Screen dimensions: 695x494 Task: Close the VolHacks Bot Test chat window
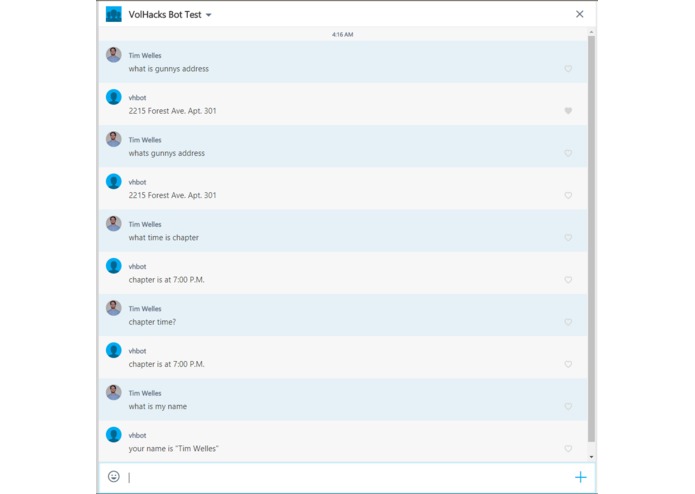[x=579, y=14]
